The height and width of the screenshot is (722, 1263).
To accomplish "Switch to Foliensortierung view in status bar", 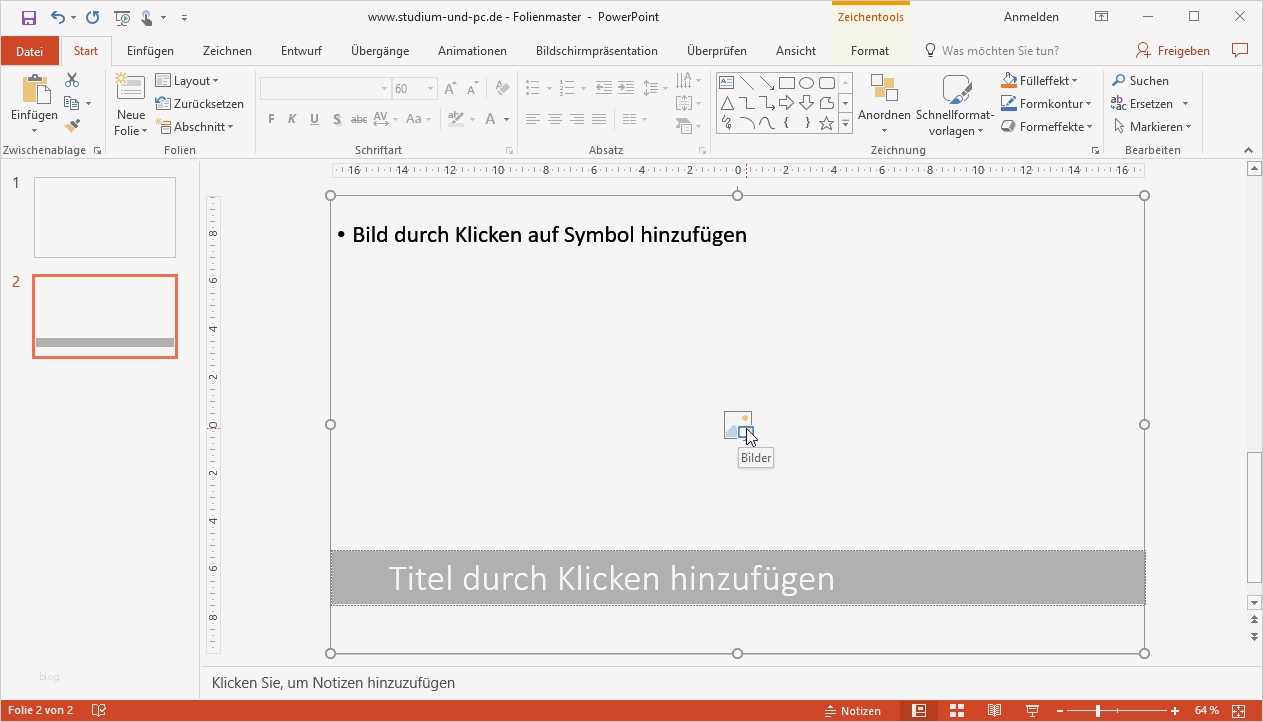I will click(x=955, y=710).
